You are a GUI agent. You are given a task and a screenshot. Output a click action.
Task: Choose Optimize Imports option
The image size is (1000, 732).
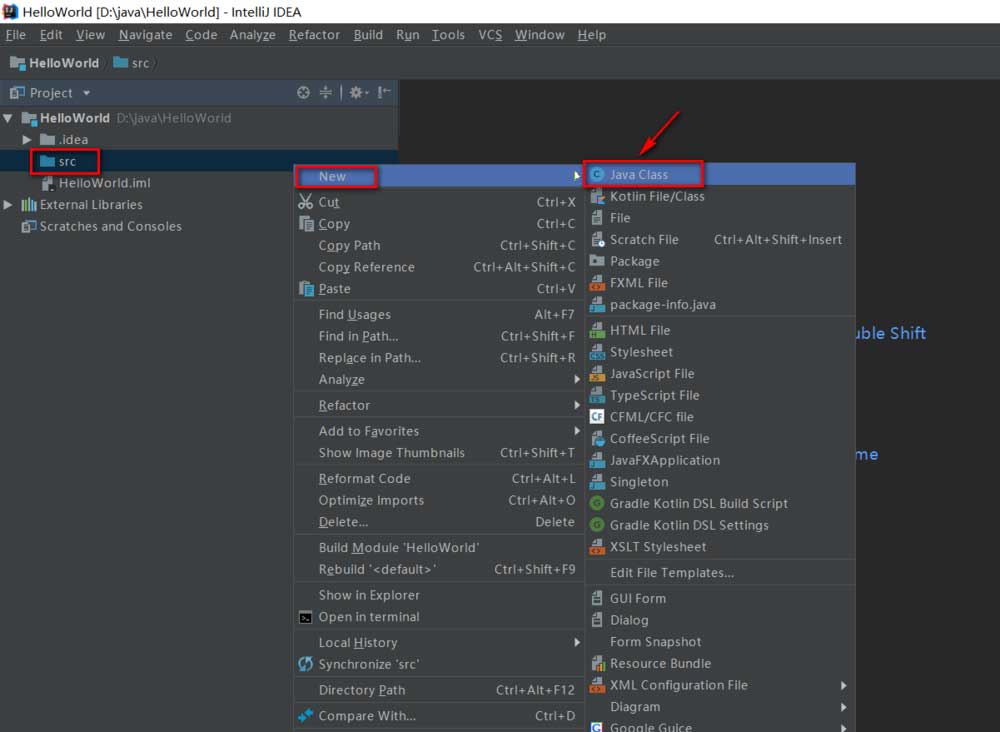tap(439, 501)
